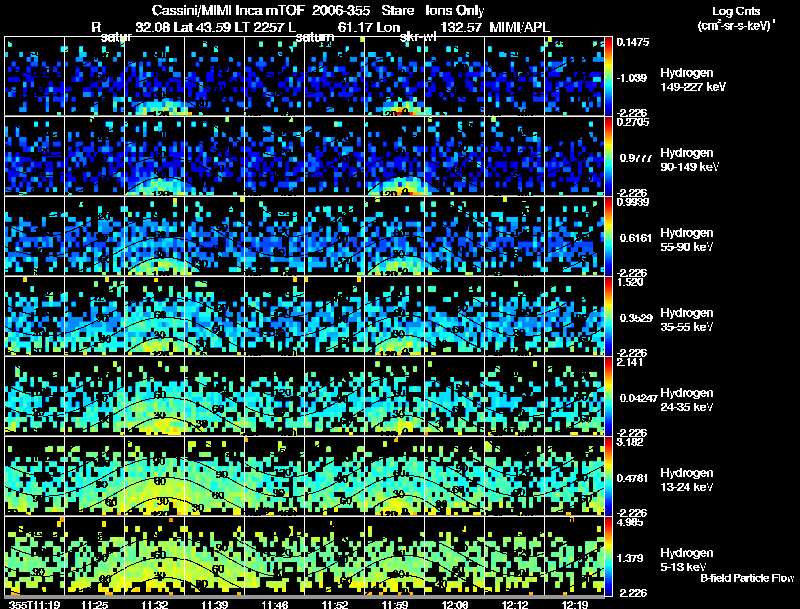
Task: Click the color bar beside 35-55 keV row
Action: click(x=608, y=316)
